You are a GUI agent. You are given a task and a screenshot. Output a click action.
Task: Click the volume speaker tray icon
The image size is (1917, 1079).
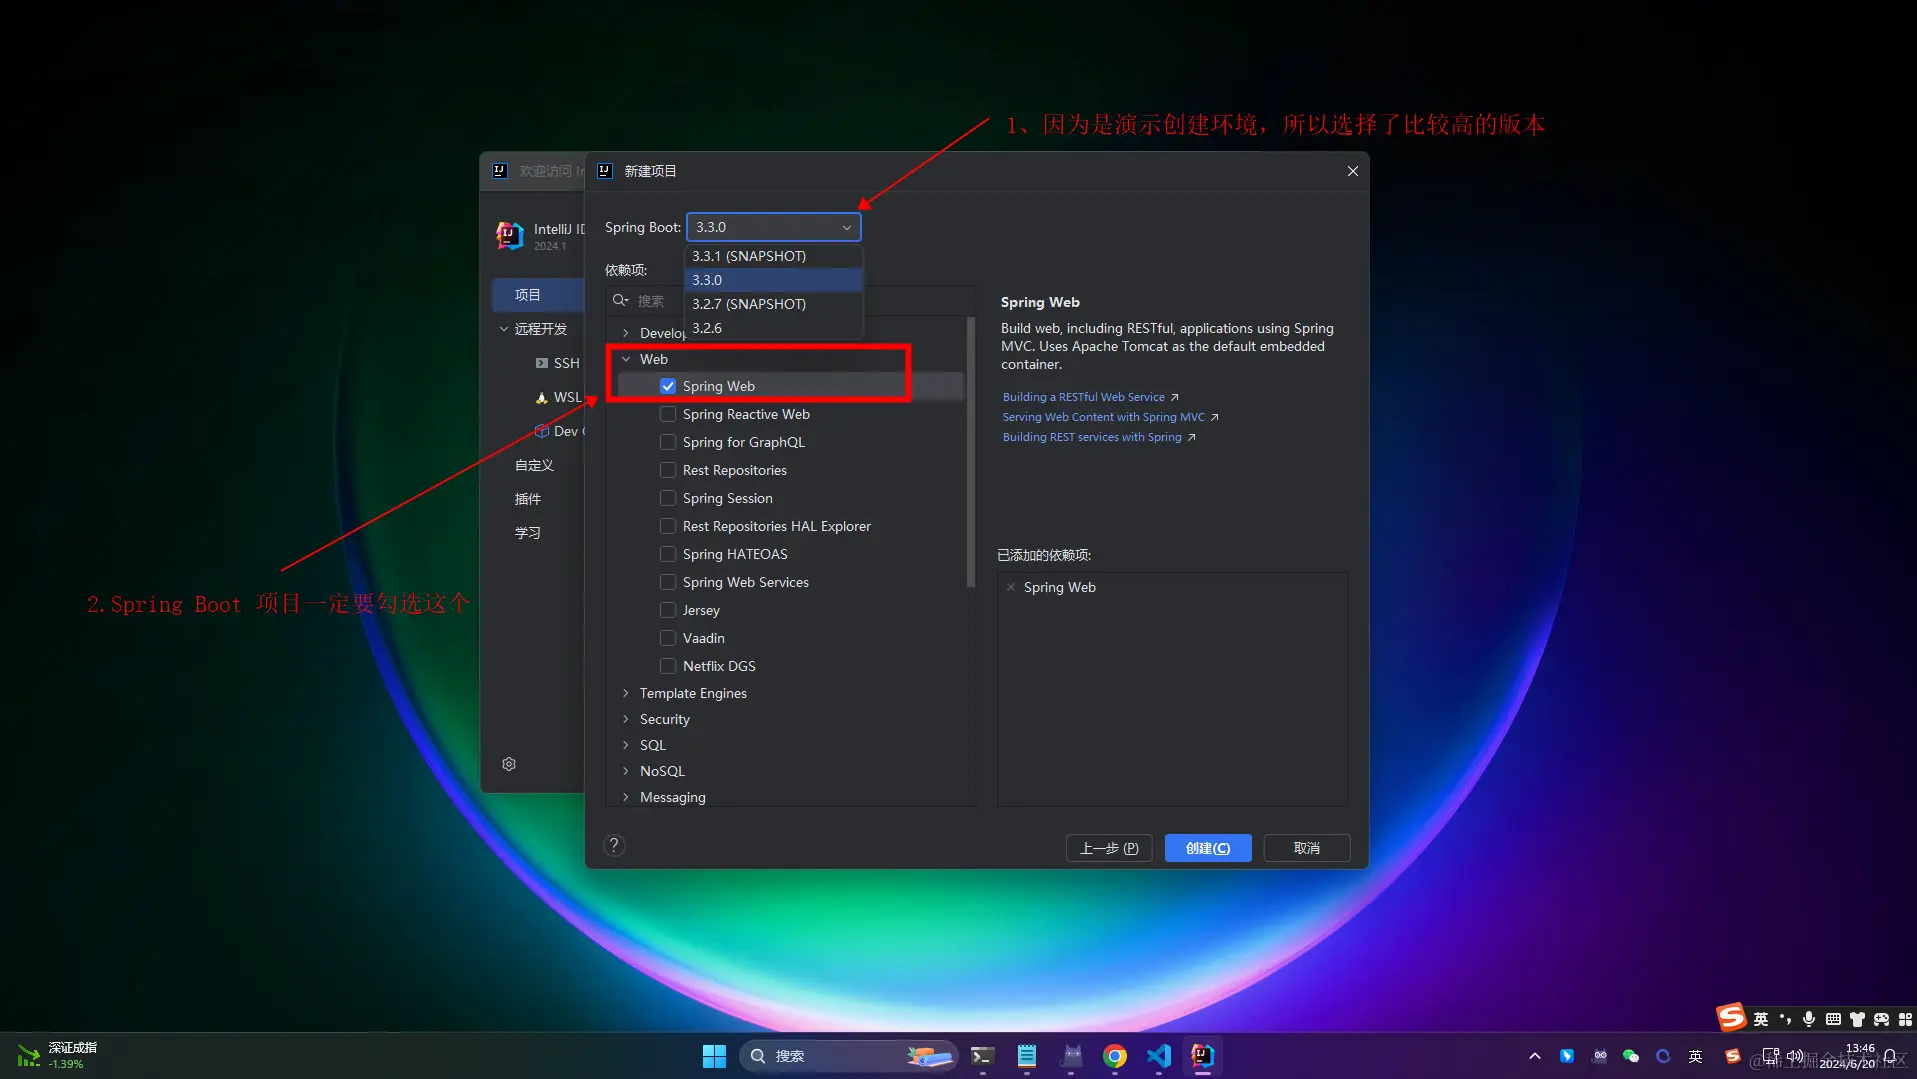click(x=1795, y=1056)
